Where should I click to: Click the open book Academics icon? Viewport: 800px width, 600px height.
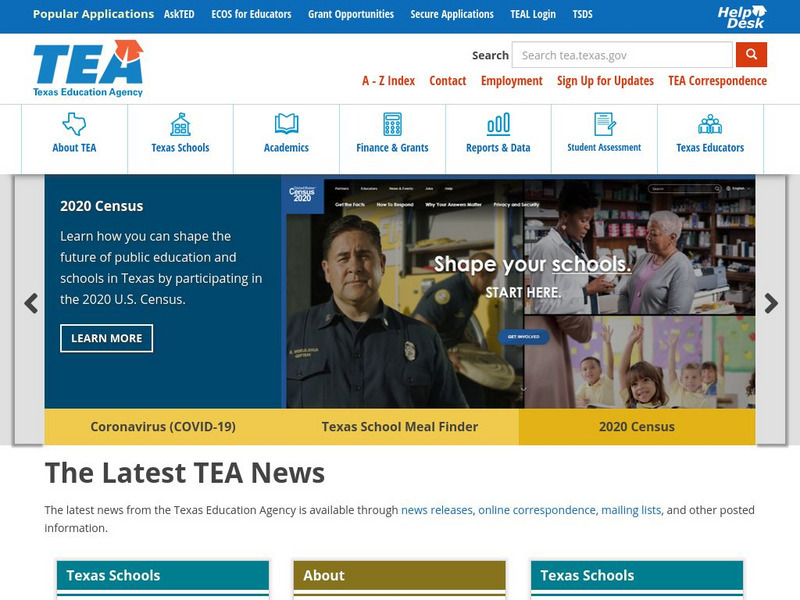286,124
